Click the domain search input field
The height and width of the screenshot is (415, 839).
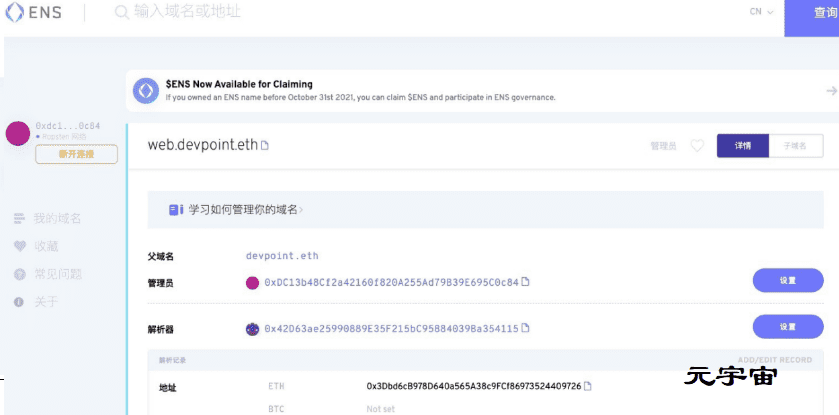(400, 12)
